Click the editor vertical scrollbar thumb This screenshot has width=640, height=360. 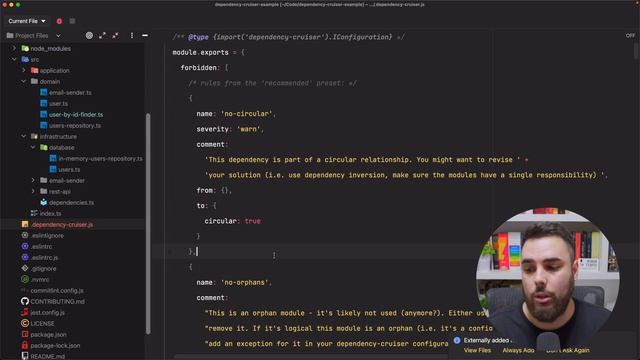point(636,51)
